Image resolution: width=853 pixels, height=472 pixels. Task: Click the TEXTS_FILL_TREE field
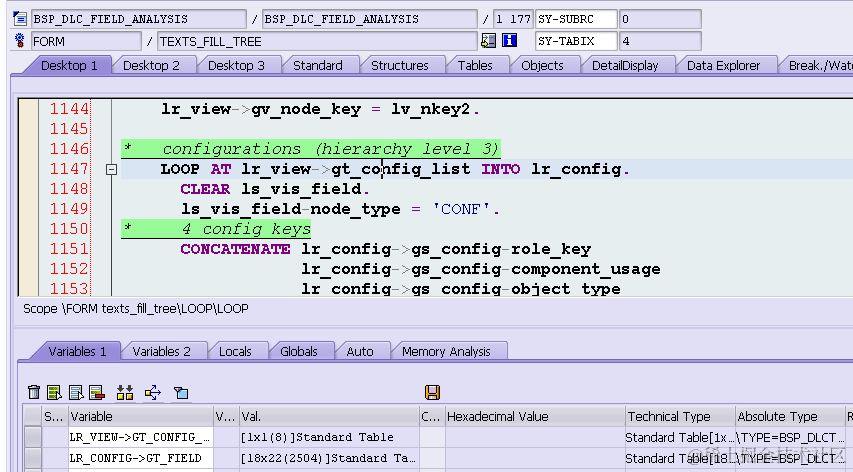[317, 41]
